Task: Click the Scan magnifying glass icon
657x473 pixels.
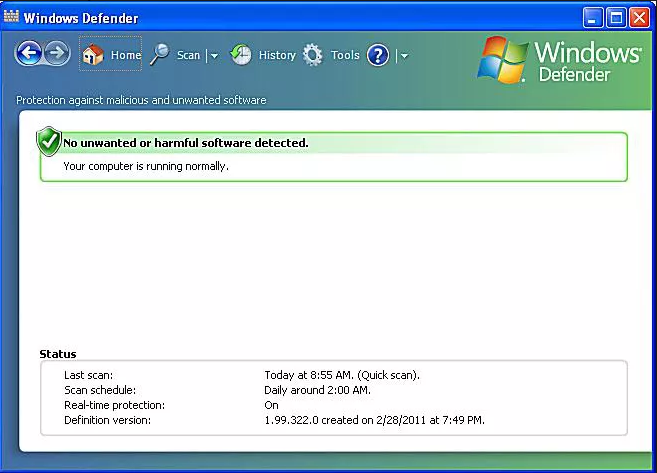Action: click(x=159, y=54)
